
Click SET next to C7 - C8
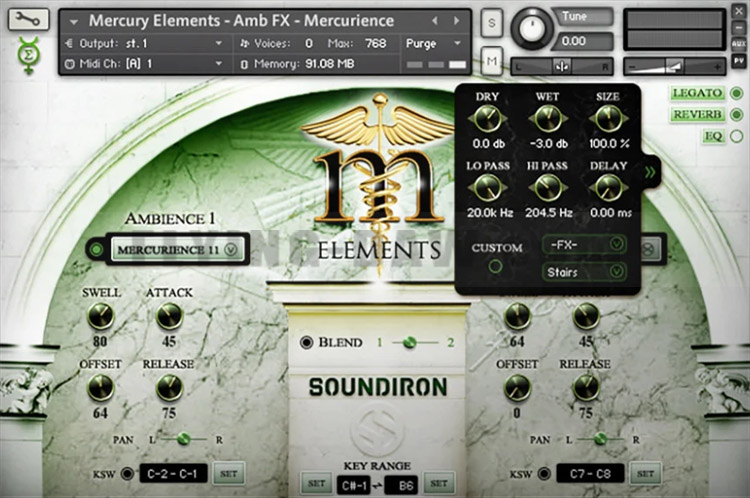[645, 474]
